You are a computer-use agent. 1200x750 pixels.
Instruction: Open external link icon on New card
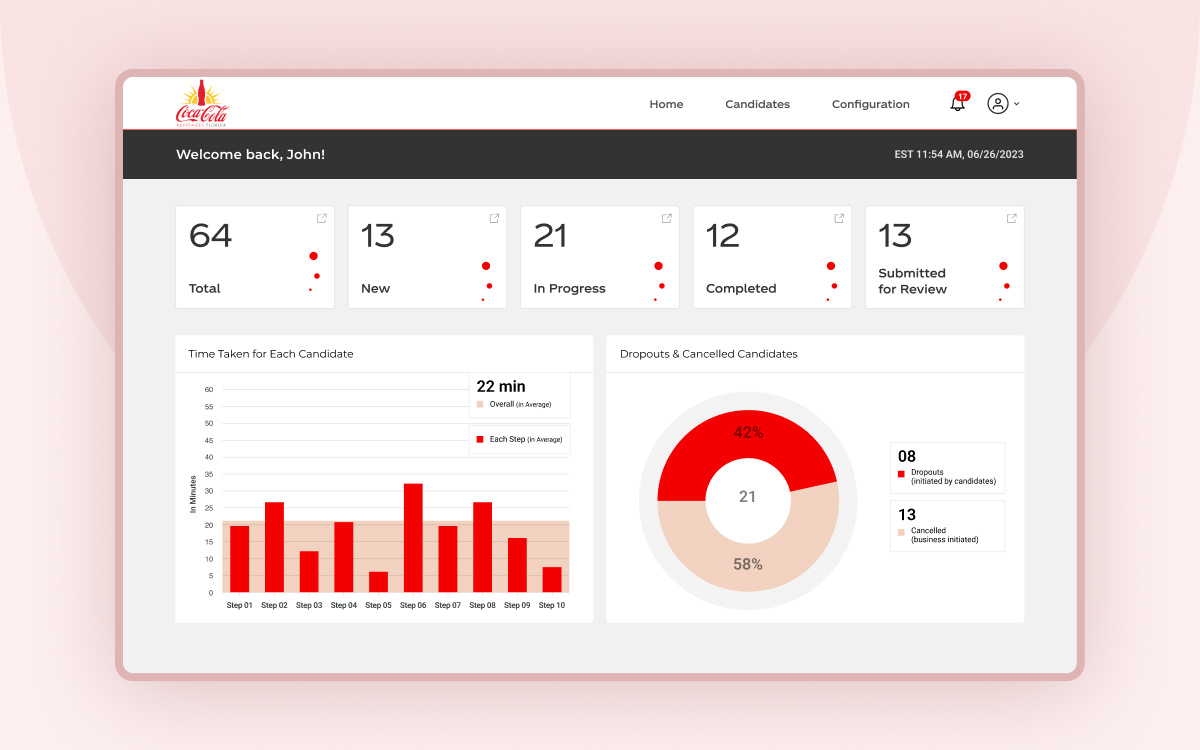[494, 218]
